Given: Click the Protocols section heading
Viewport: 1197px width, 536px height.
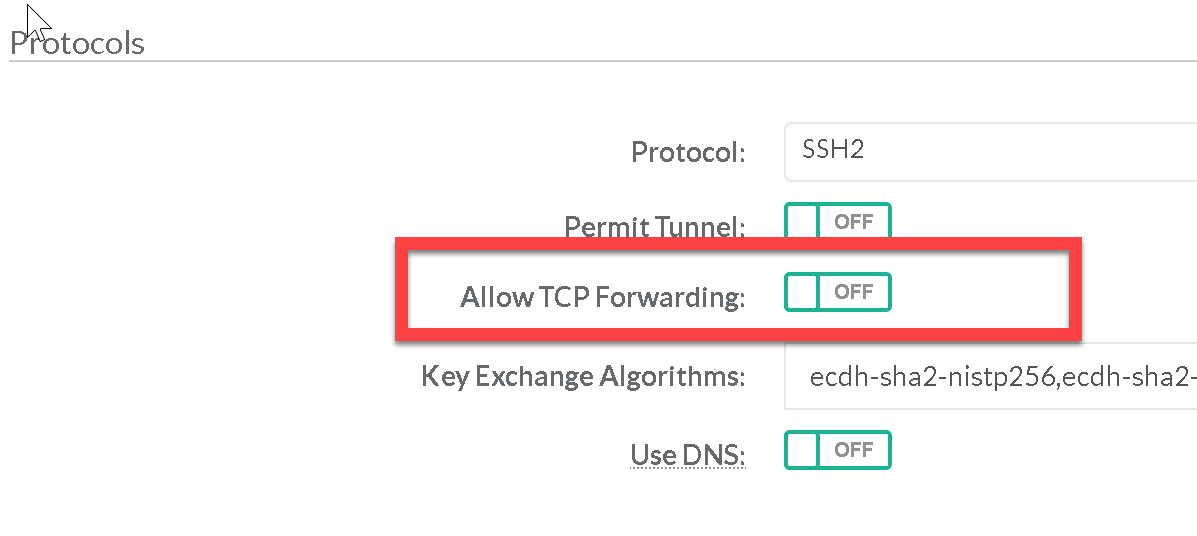Looking at the screenshot, I should [x=77, y=44].
